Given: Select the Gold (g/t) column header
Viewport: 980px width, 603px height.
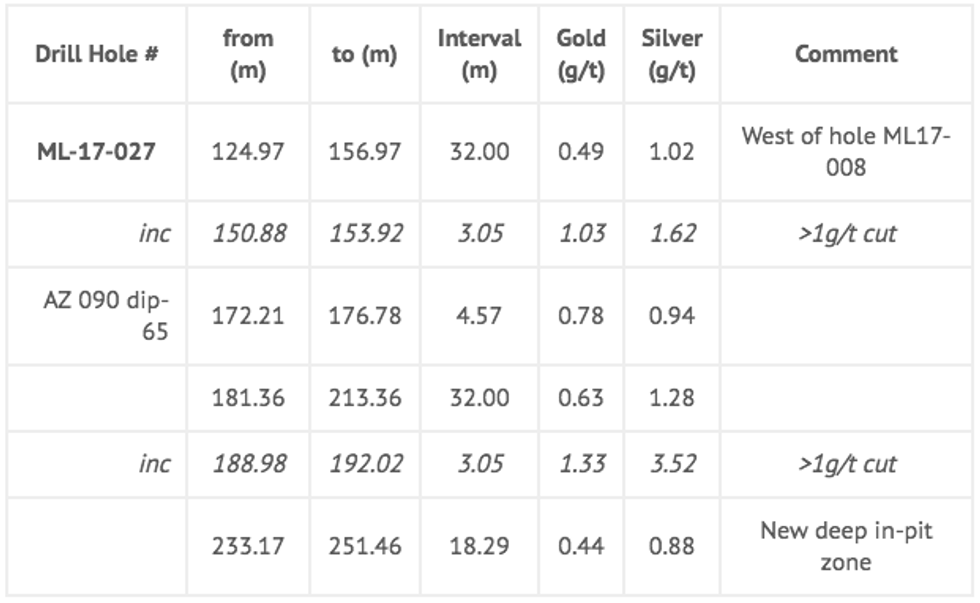Looking at the screenshot, I should point(581,54).
